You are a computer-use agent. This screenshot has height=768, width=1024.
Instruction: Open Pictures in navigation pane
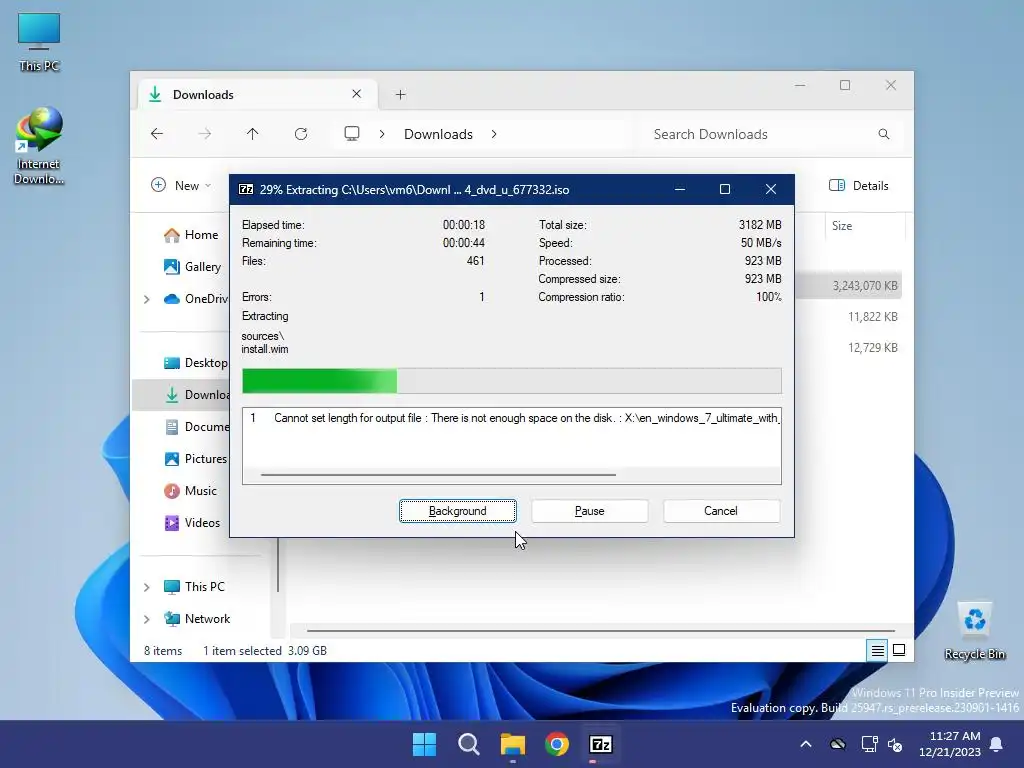[195, 458]
